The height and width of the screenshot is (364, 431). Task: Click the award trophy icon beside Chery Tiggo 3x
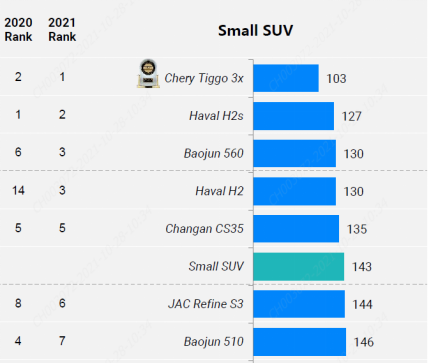pyautogui.click(x=148, y=74)
